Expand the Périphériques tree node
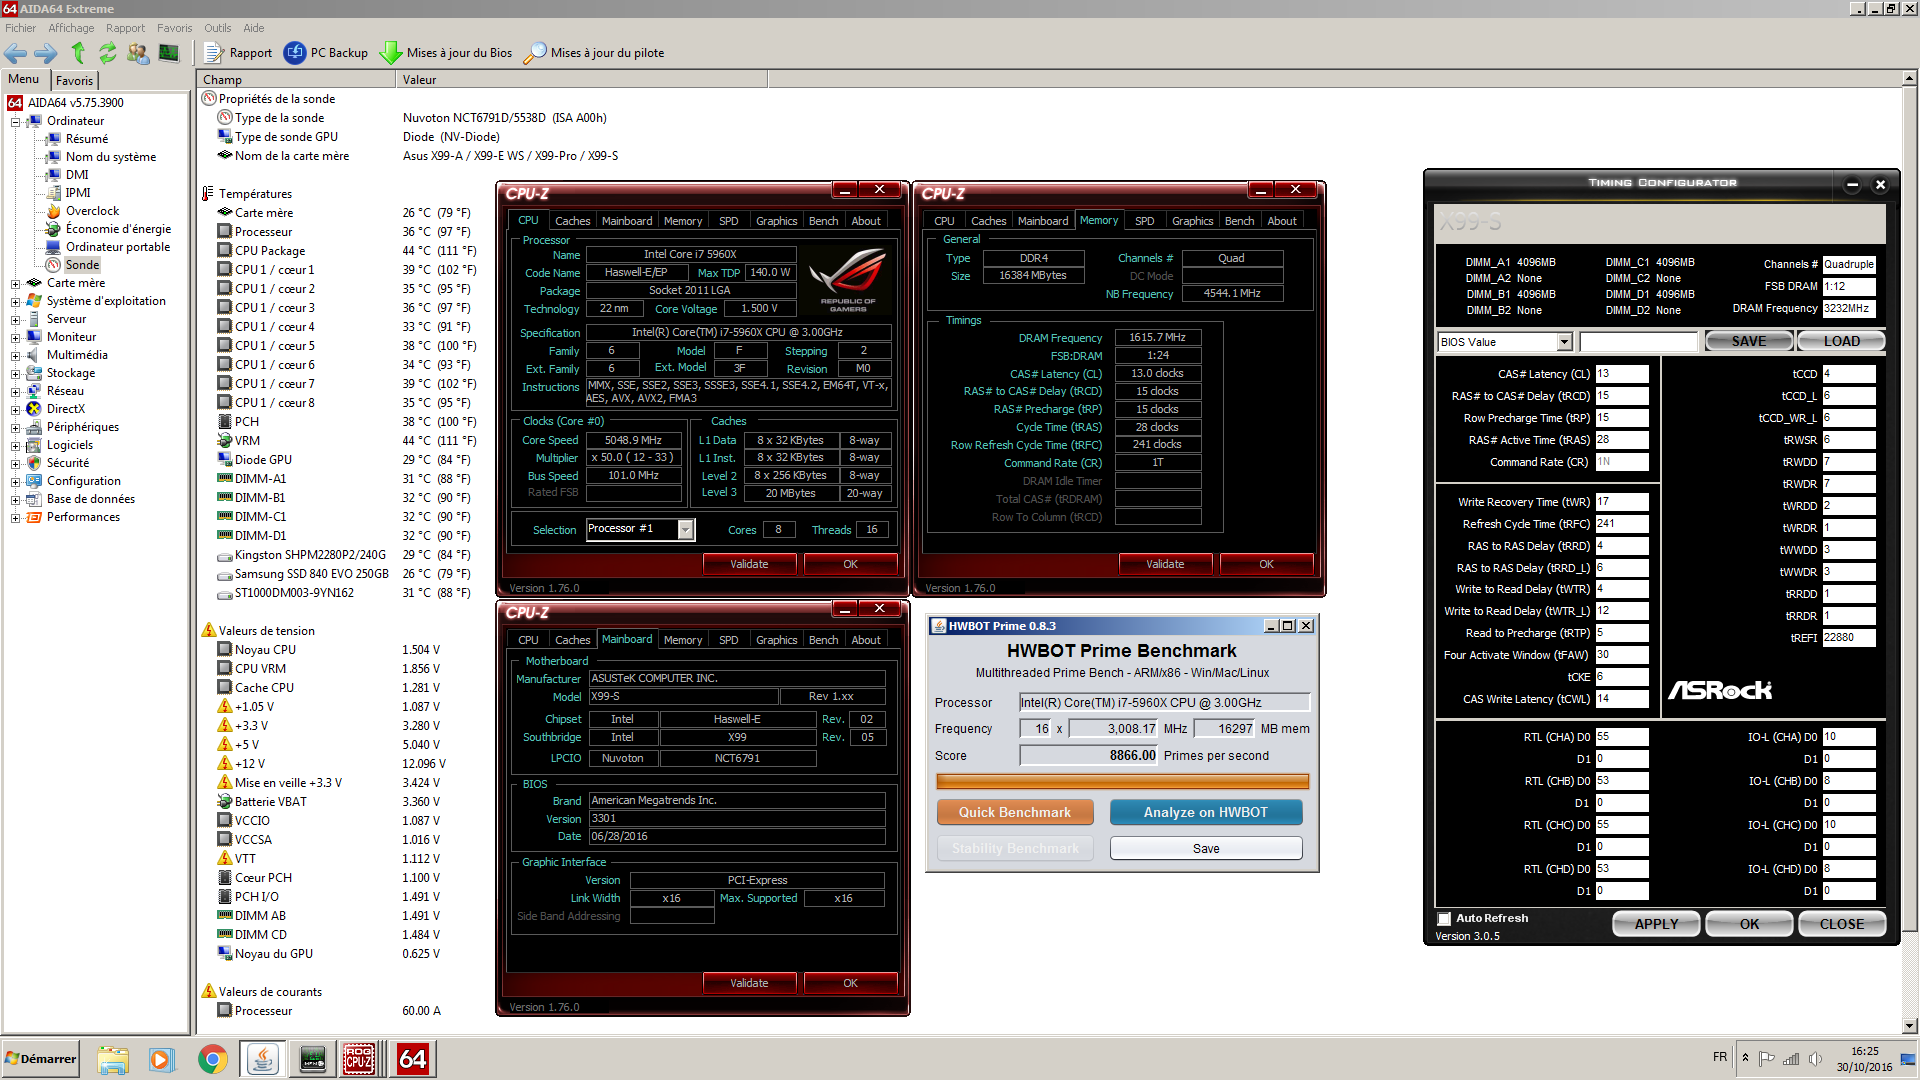The height and width of the screenshot is (1080, 1920). (15, 428)
